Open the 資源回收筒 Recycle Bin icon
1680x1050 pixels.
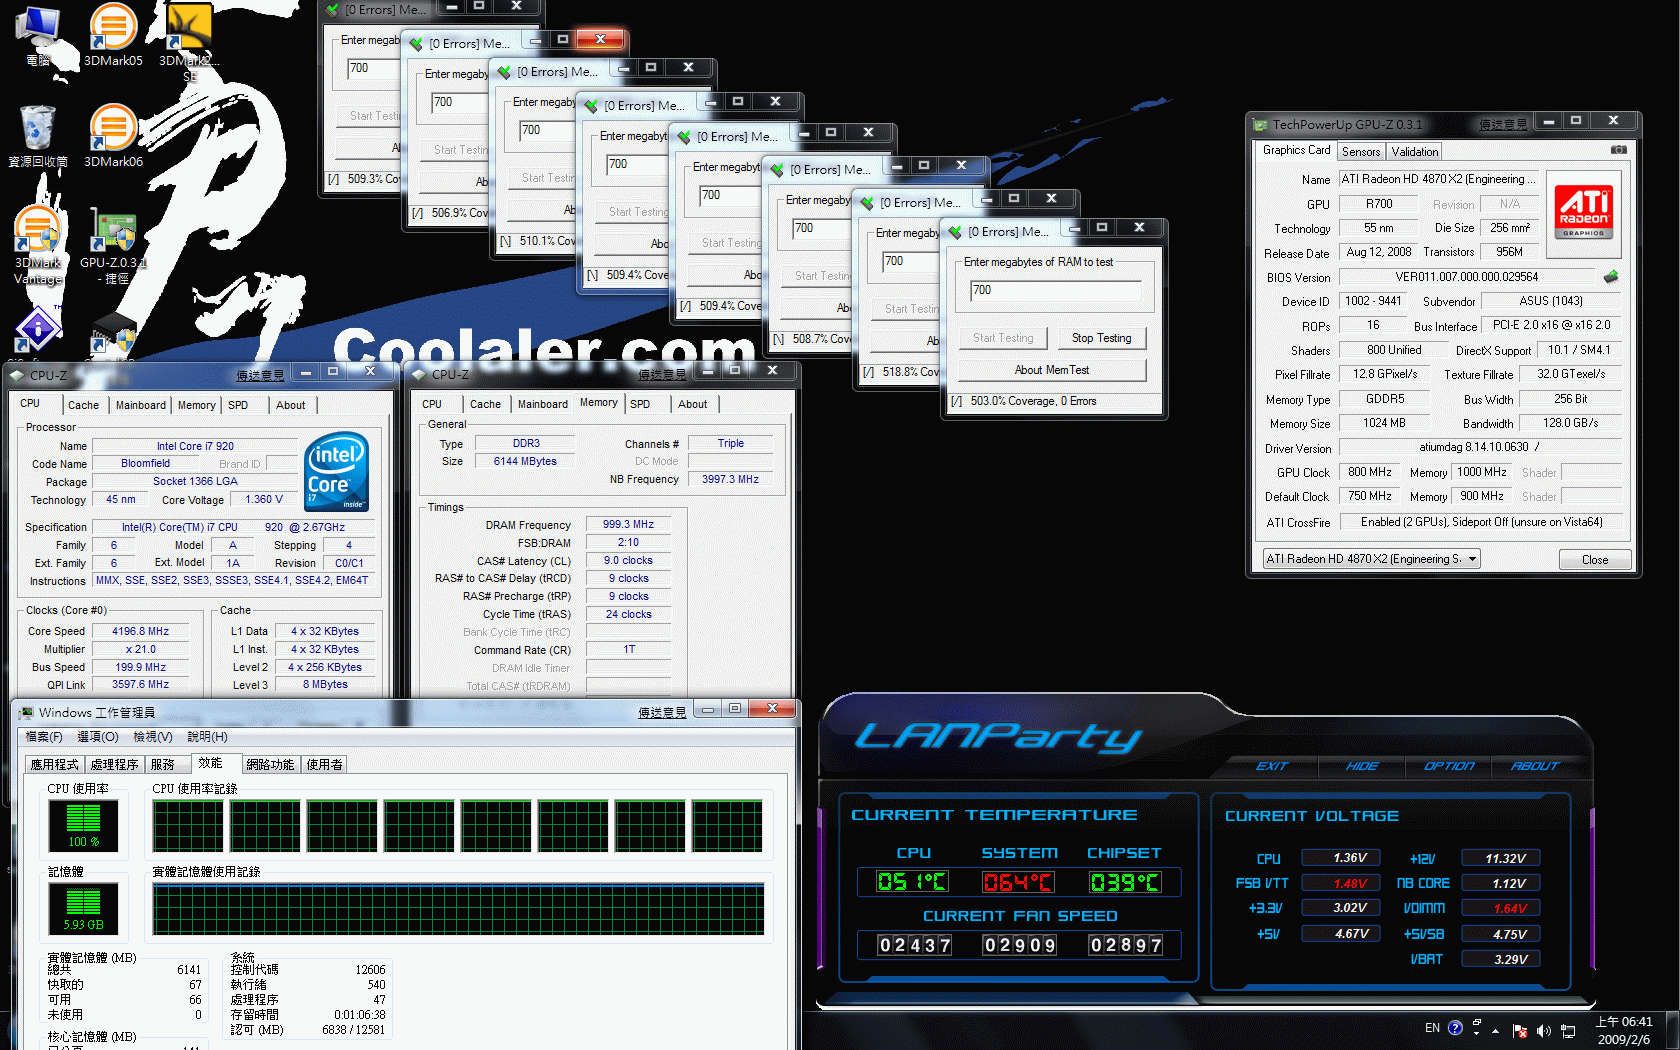click(x=38, y=136)
